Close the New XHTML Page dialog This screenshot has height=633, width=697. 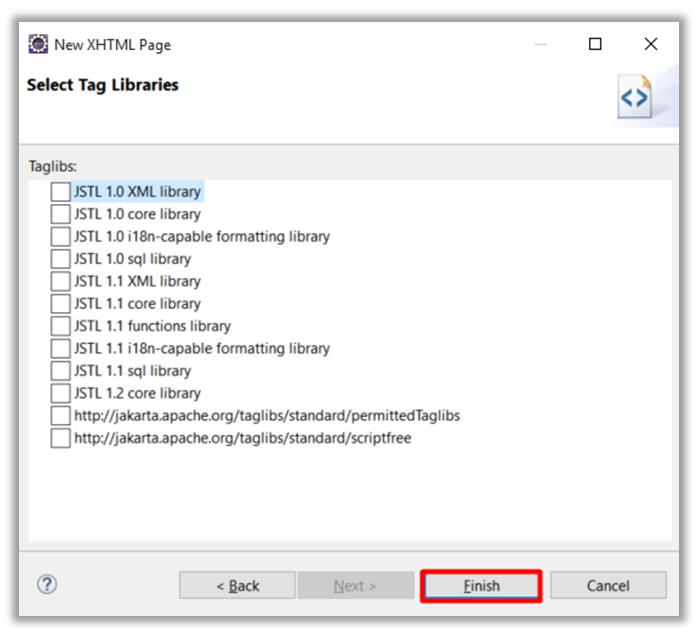(x=651, y=44)
